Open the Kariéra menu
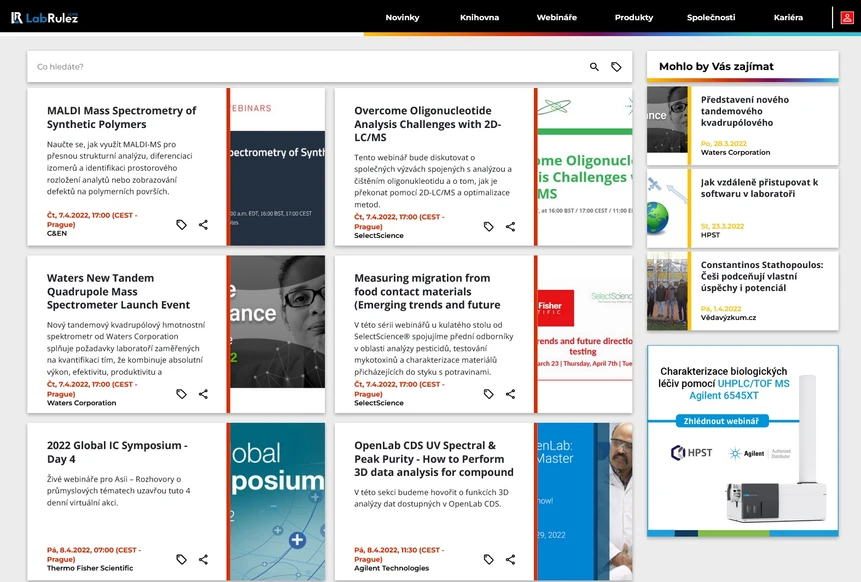 (788, 18)
